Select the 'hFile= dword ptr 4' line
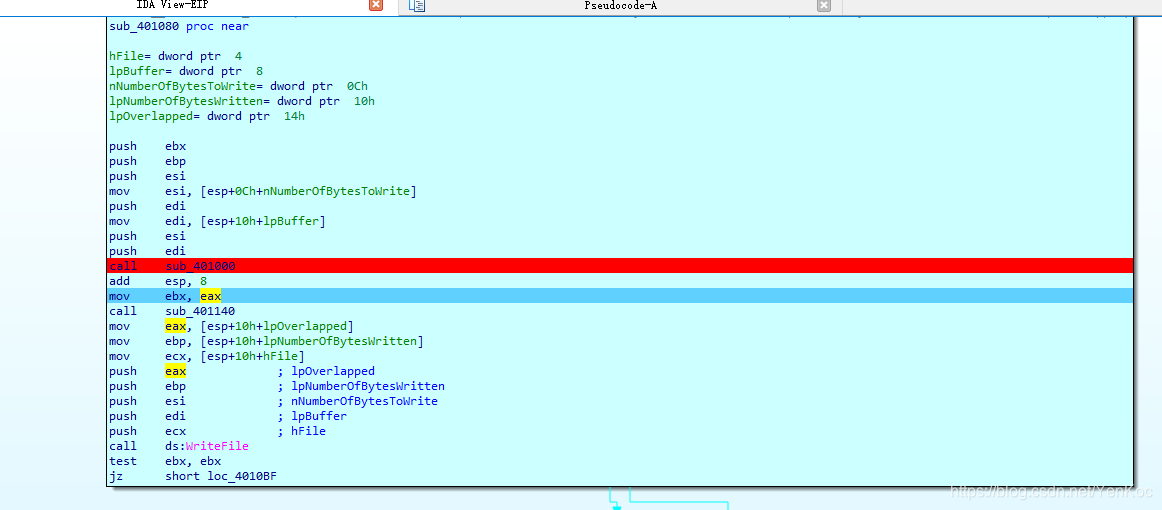Viewport: 1162px width, 510px height. [x=175, y=56]
